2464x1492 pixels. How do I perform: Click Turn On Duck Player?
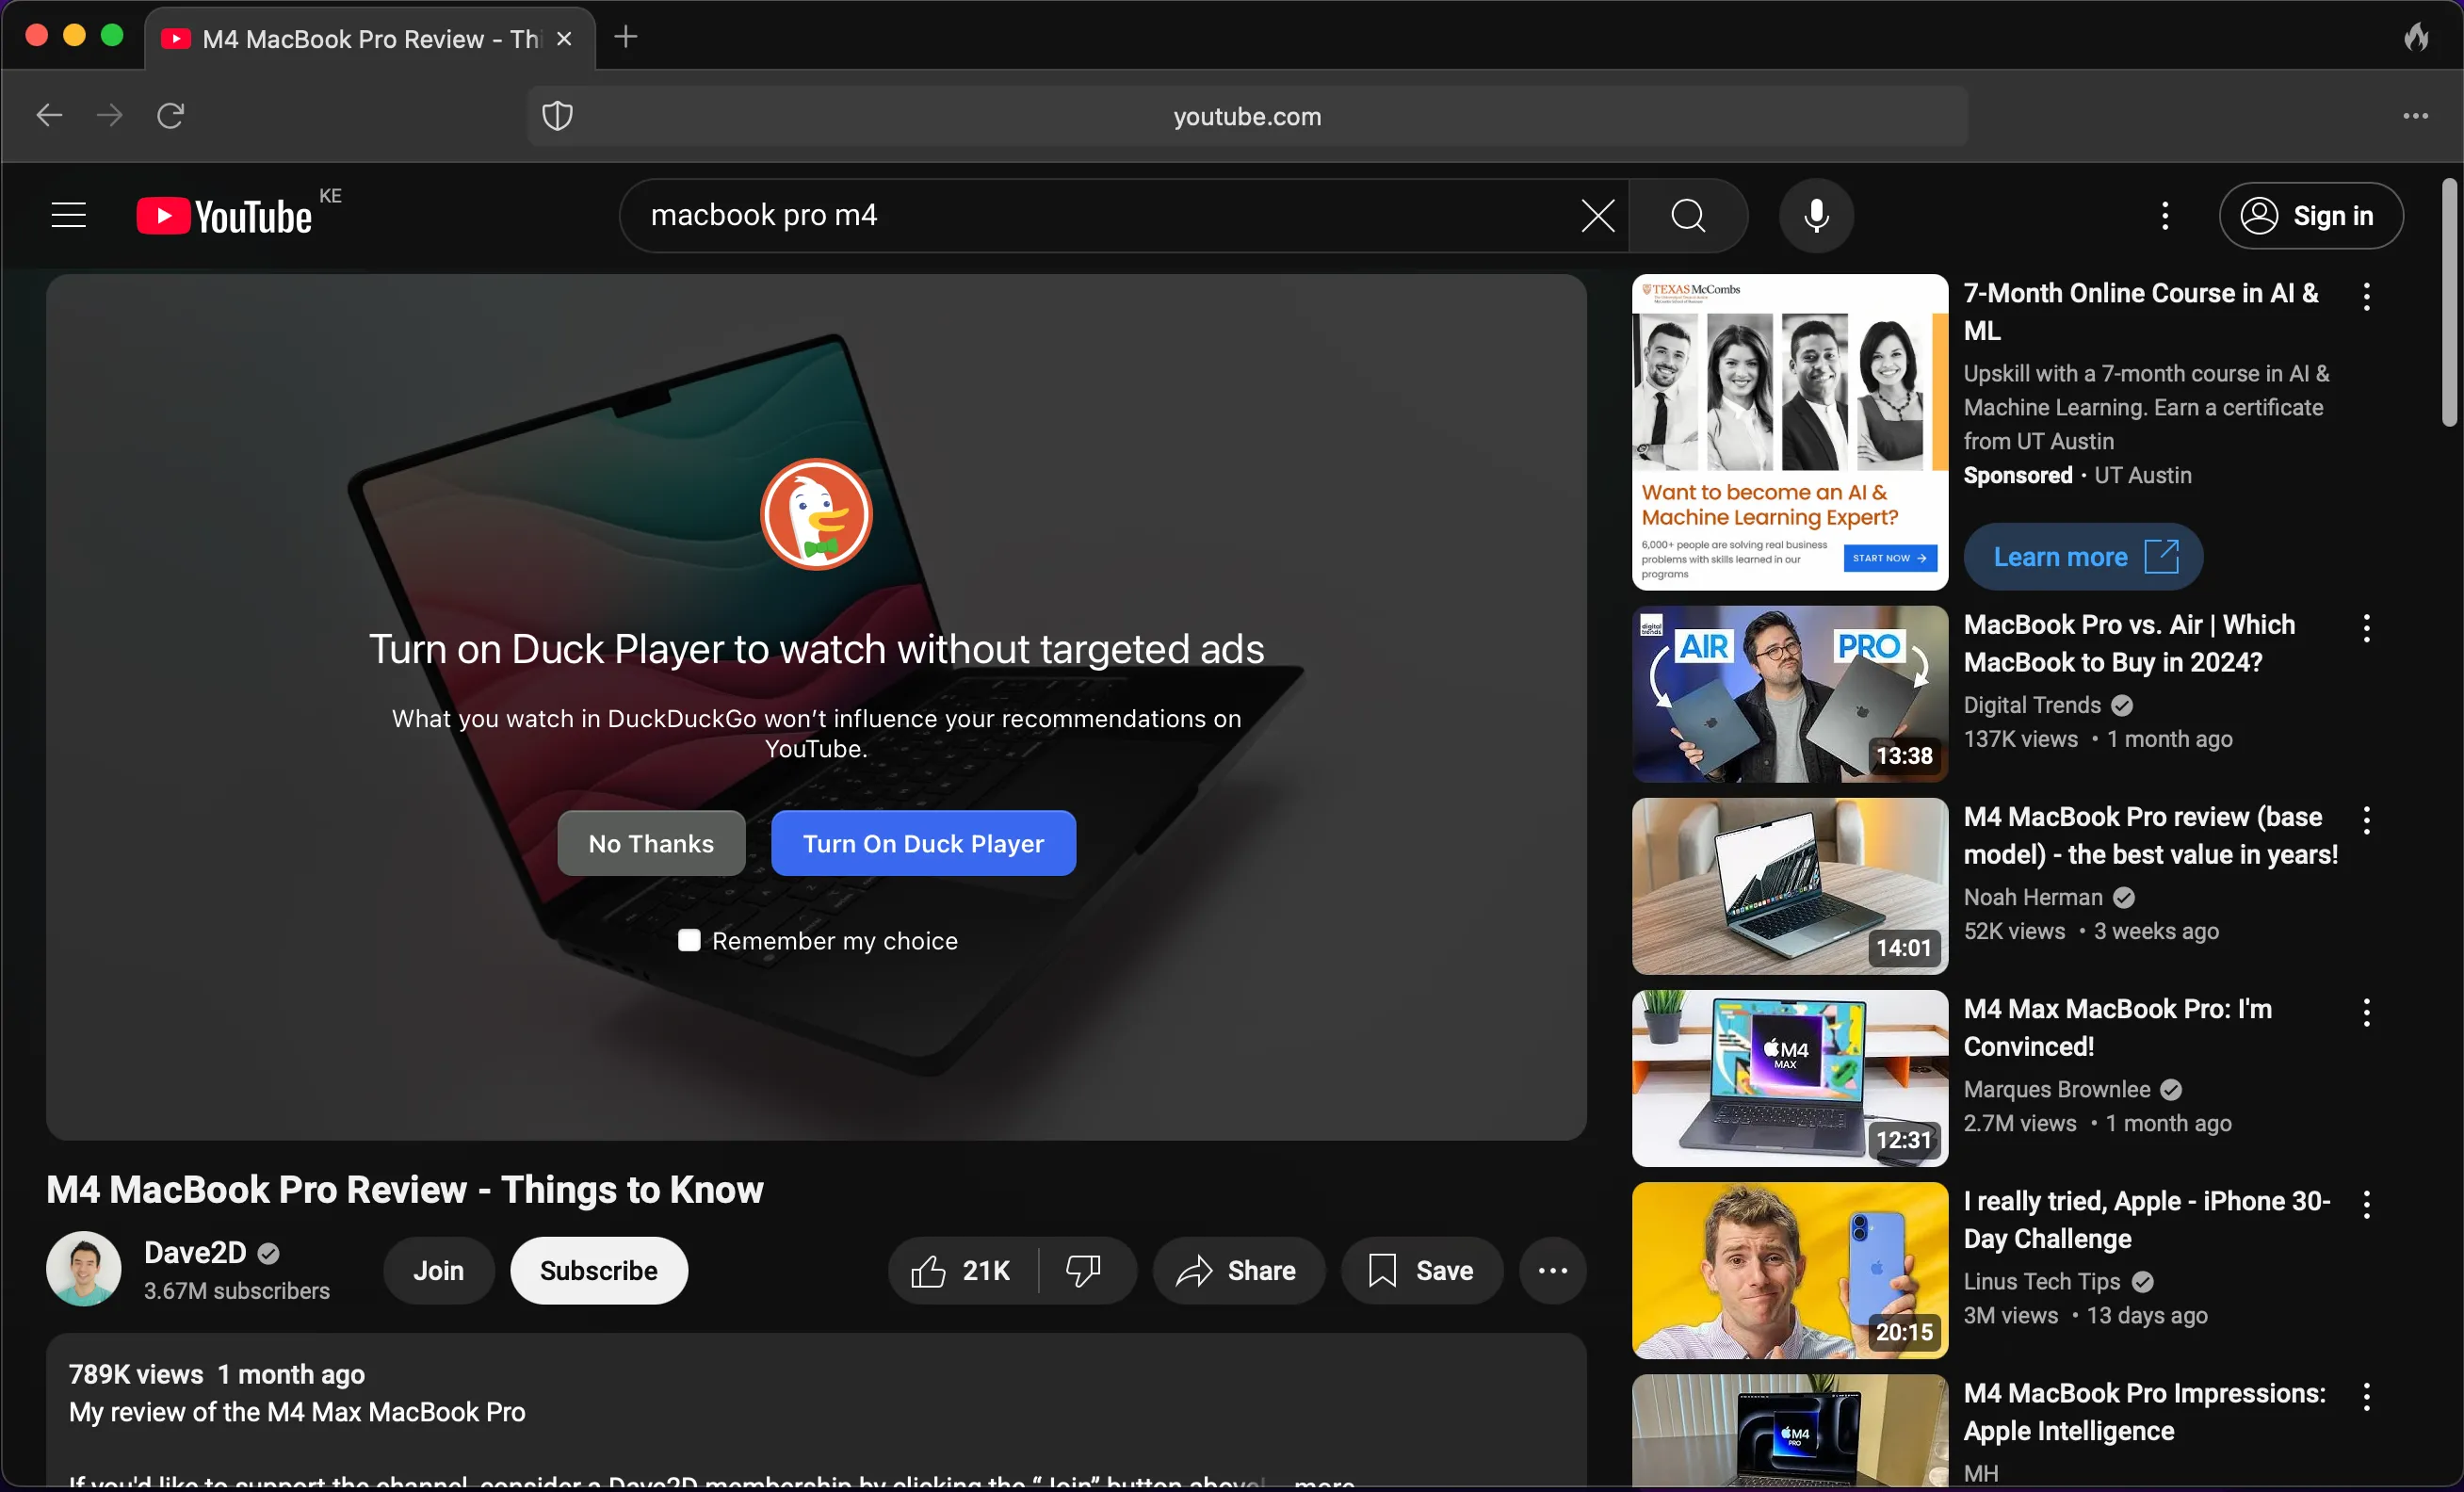click(923, 843)
